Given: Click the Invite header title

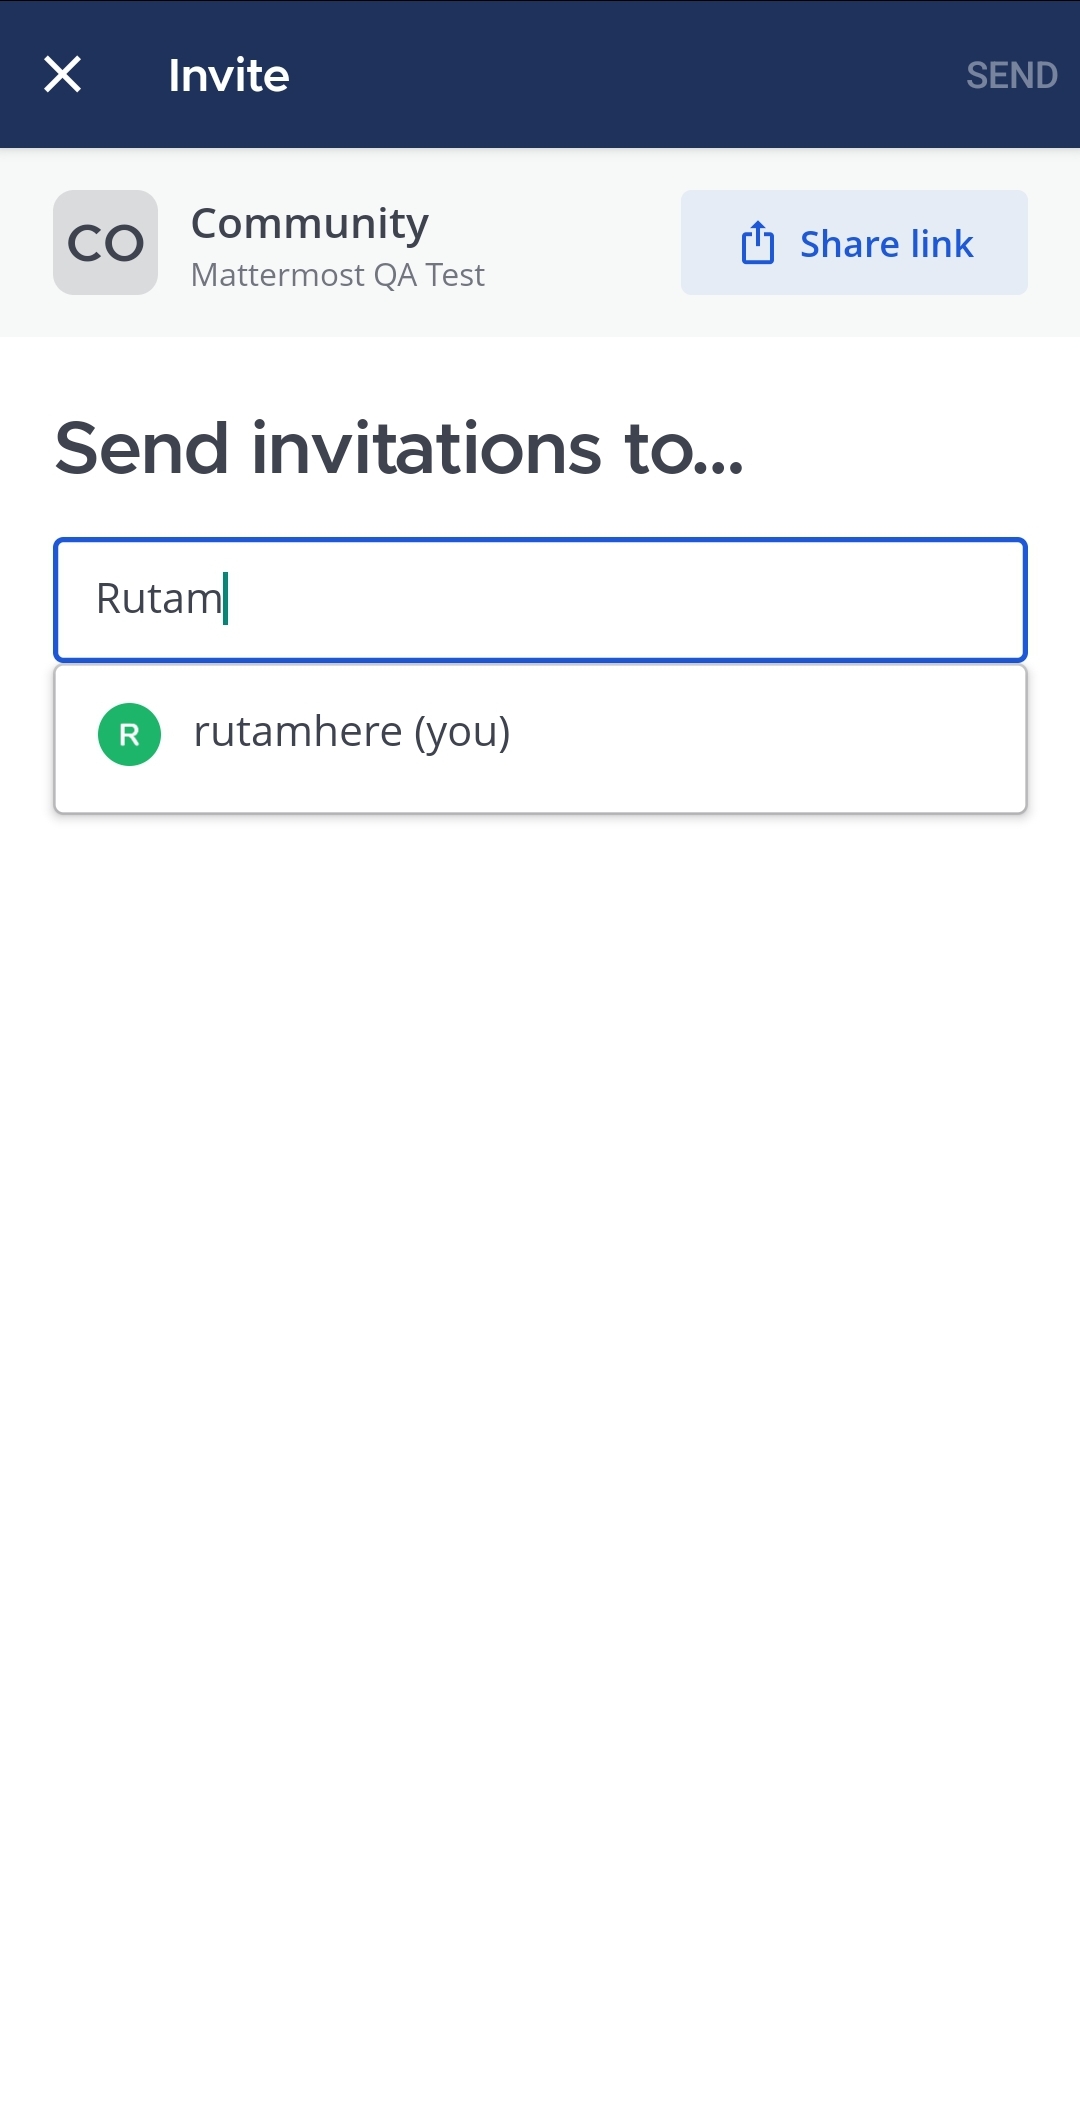Looking at the screenshot, I should point(228,74).
